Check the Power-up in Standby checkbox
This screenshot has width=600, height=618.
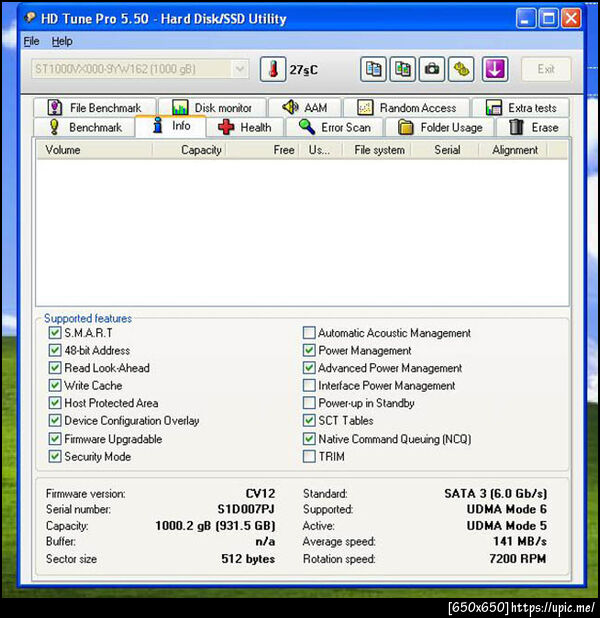309,403
